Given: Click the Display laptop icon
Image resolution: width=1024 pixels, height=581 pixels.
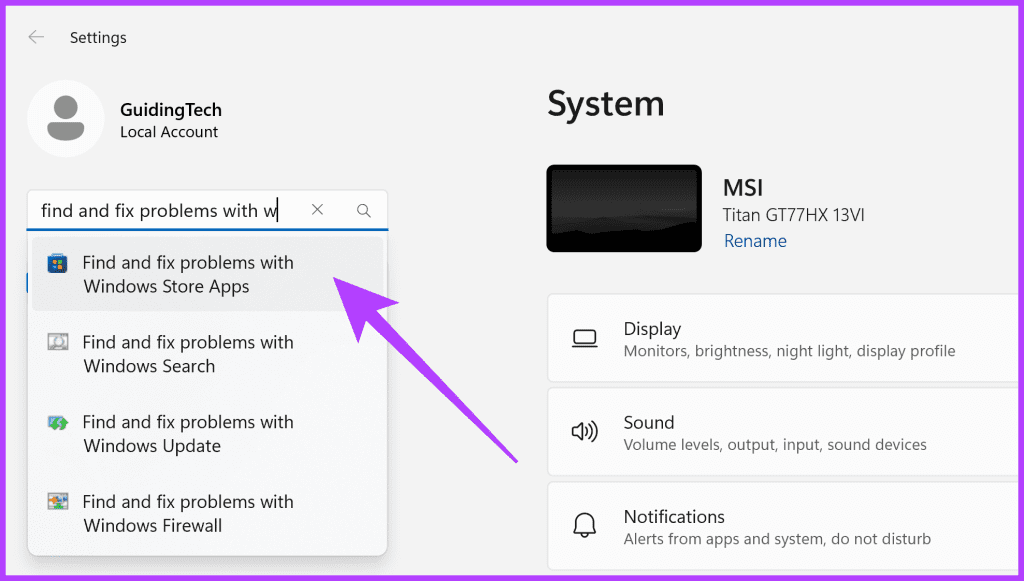Looking at the screenshot, I should click(584, 339).
